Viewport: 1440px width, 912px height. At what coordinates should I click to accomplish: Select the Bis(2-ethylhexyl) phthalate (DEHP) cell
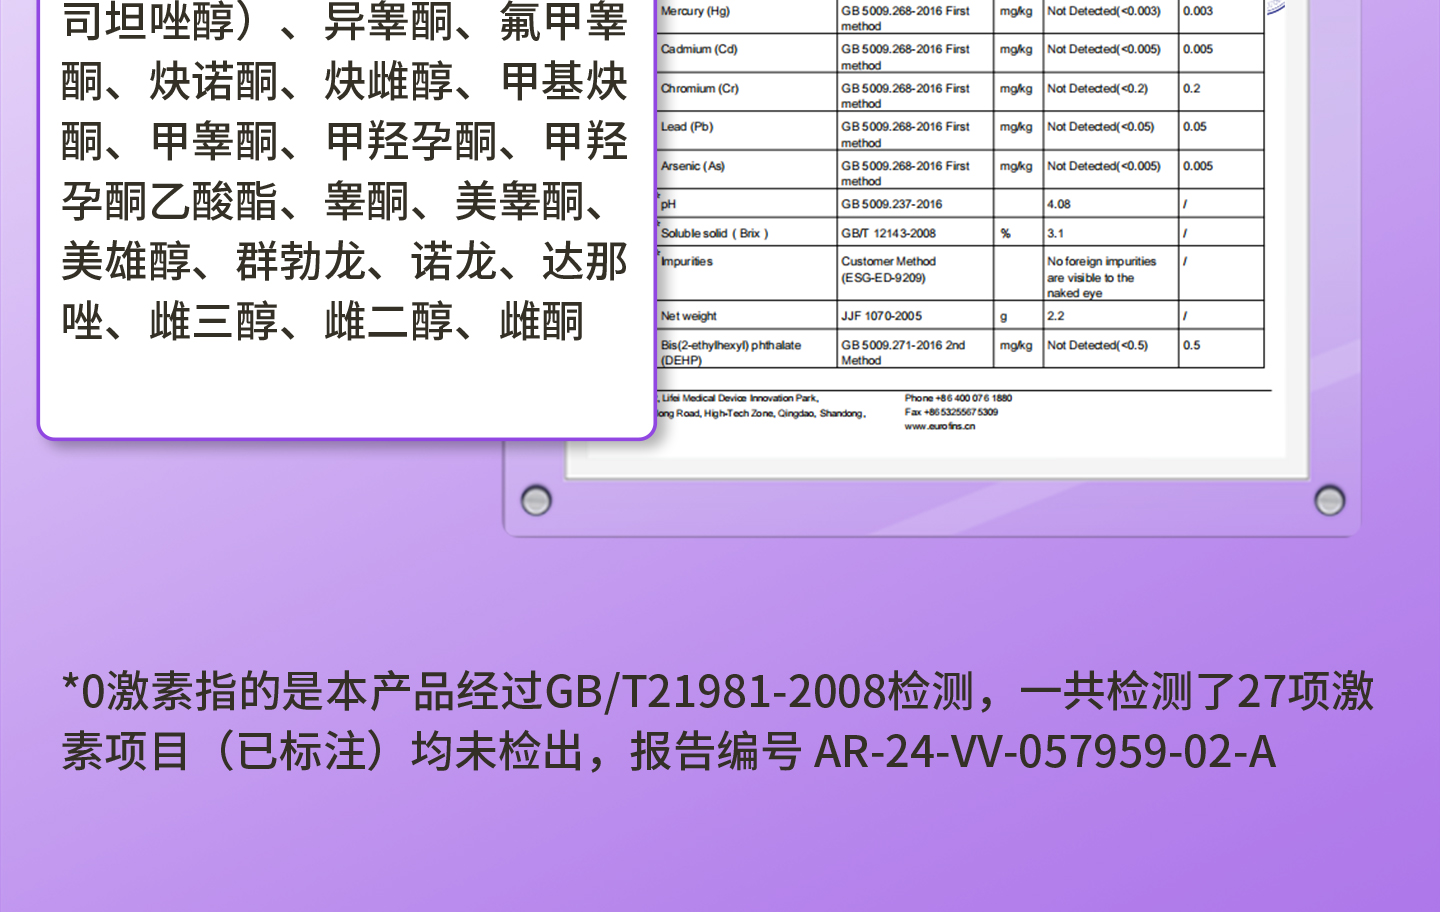click(731, 352)
